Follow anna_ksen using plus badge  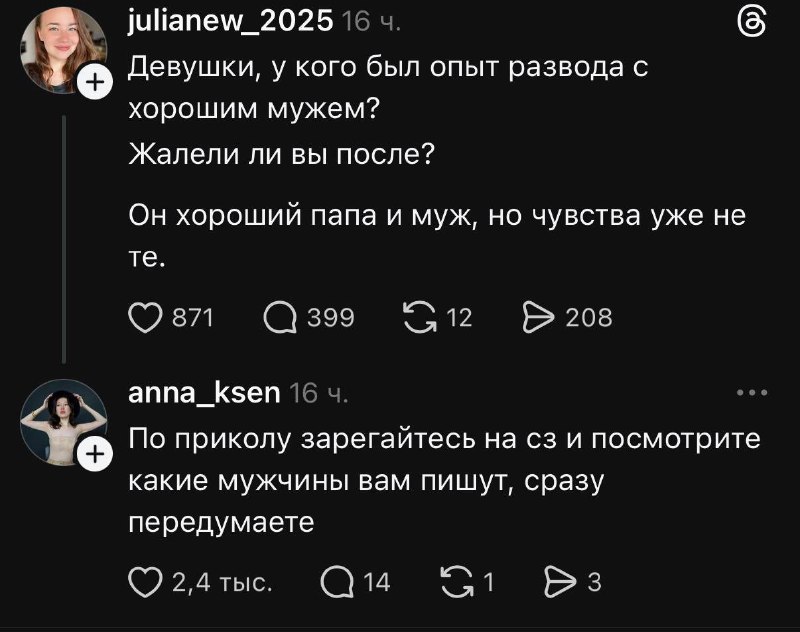(92, 456)
